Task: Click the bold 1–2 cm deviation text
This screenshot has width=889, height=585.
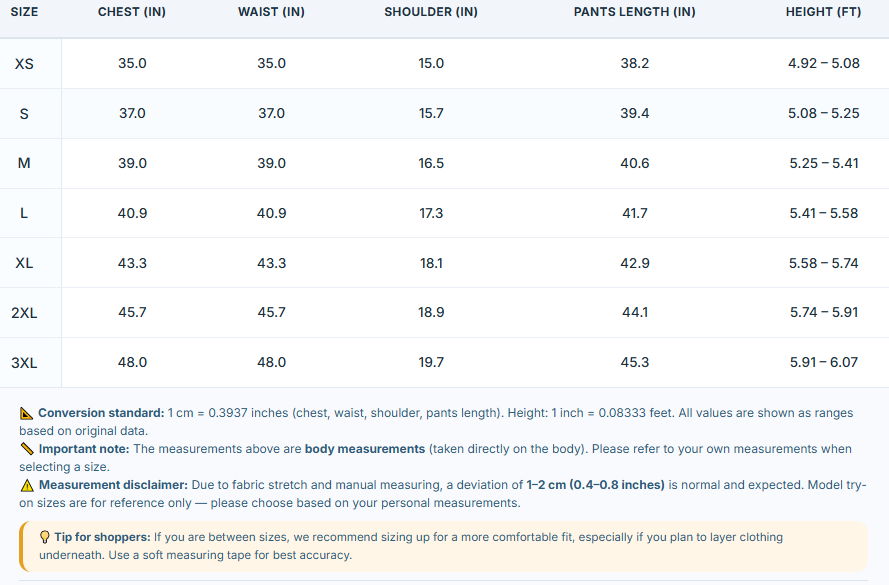Action: pyautogui.click(x=595, y=485)
